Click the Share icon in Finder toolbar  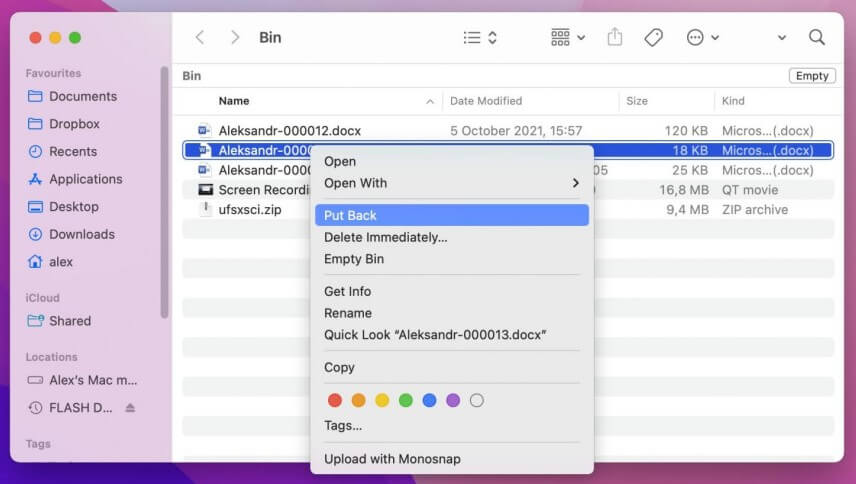615,37
